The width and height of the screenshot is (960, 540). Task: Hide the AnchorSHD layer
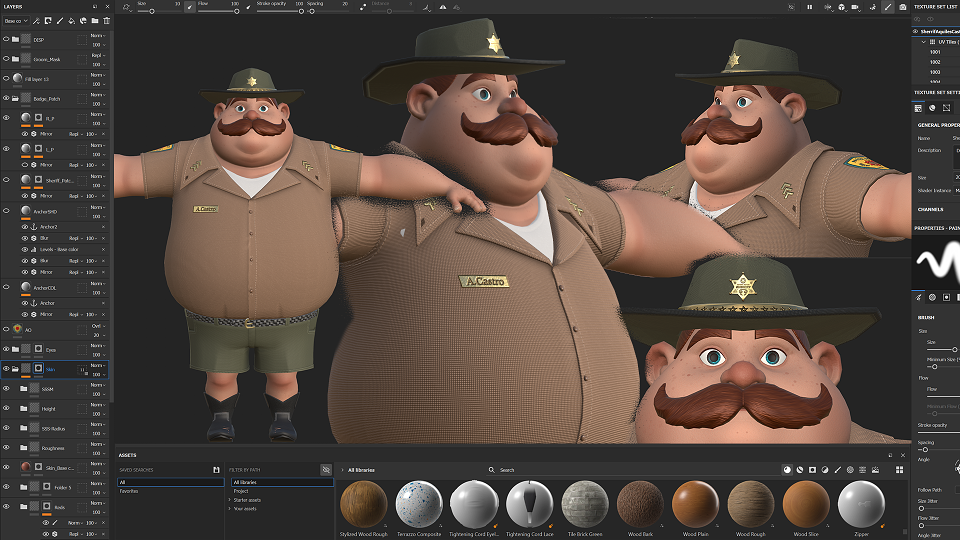(x=6, y=211)
